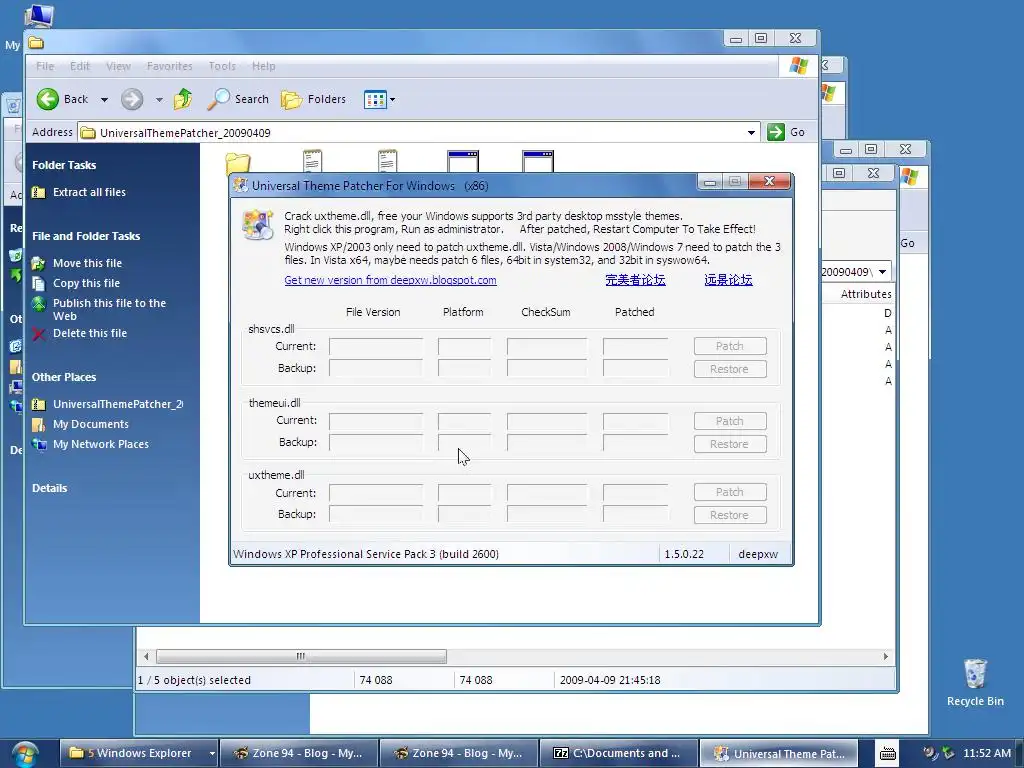Click Restore button for shsvcs.dll
This screenshot has height=768, width=1024.
[x=729, y=369]
